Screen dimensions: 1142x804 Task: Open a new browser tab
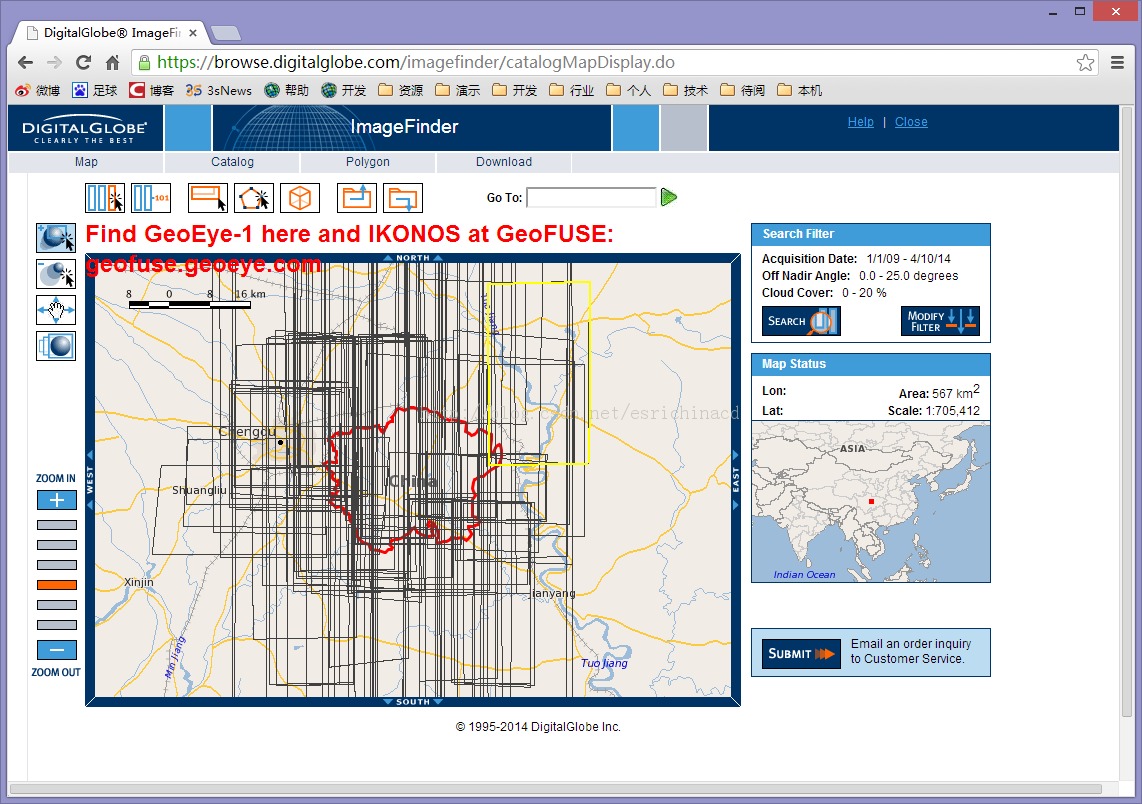pos(226,33)
